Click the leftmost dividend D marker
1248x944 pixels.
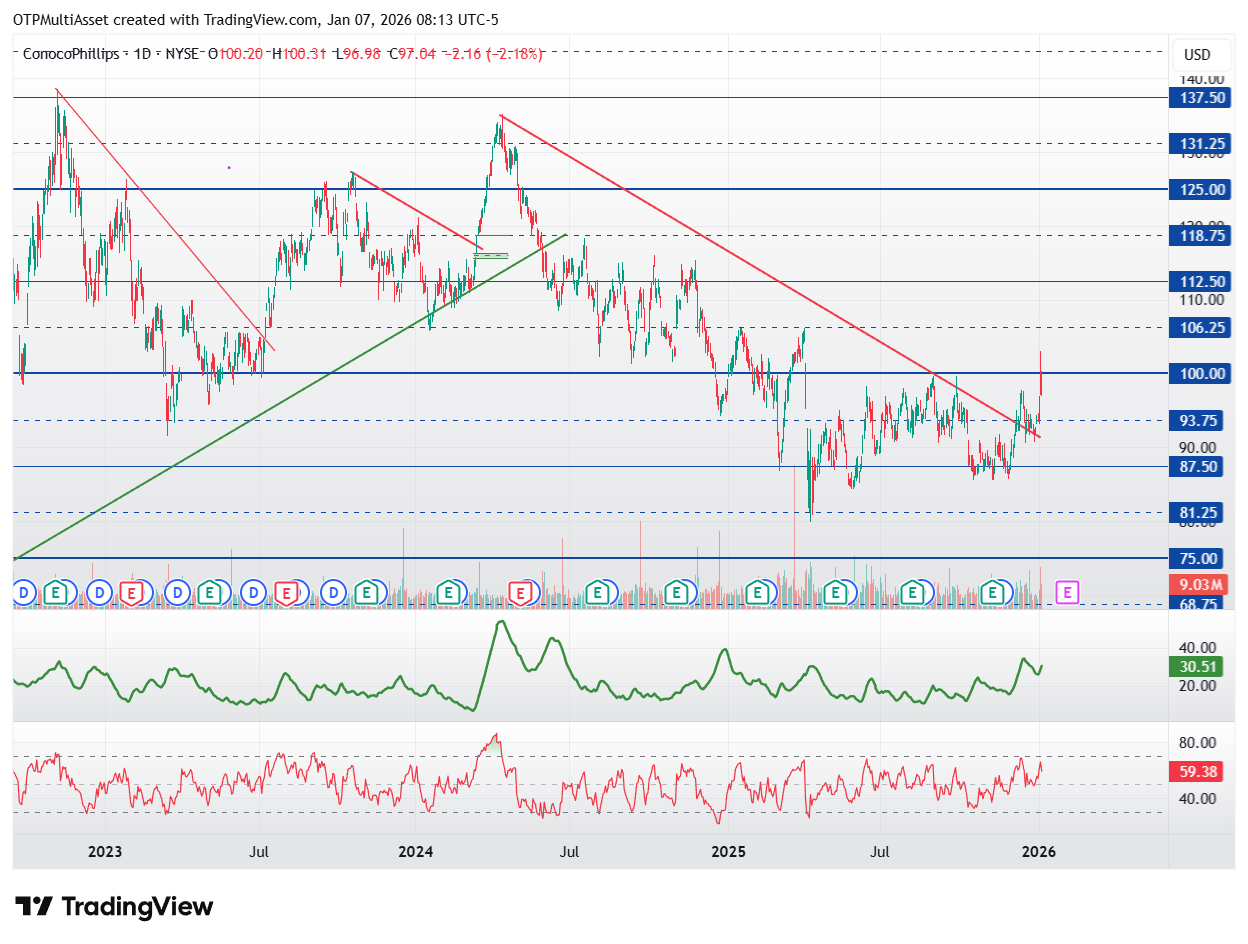click(23, 593)
